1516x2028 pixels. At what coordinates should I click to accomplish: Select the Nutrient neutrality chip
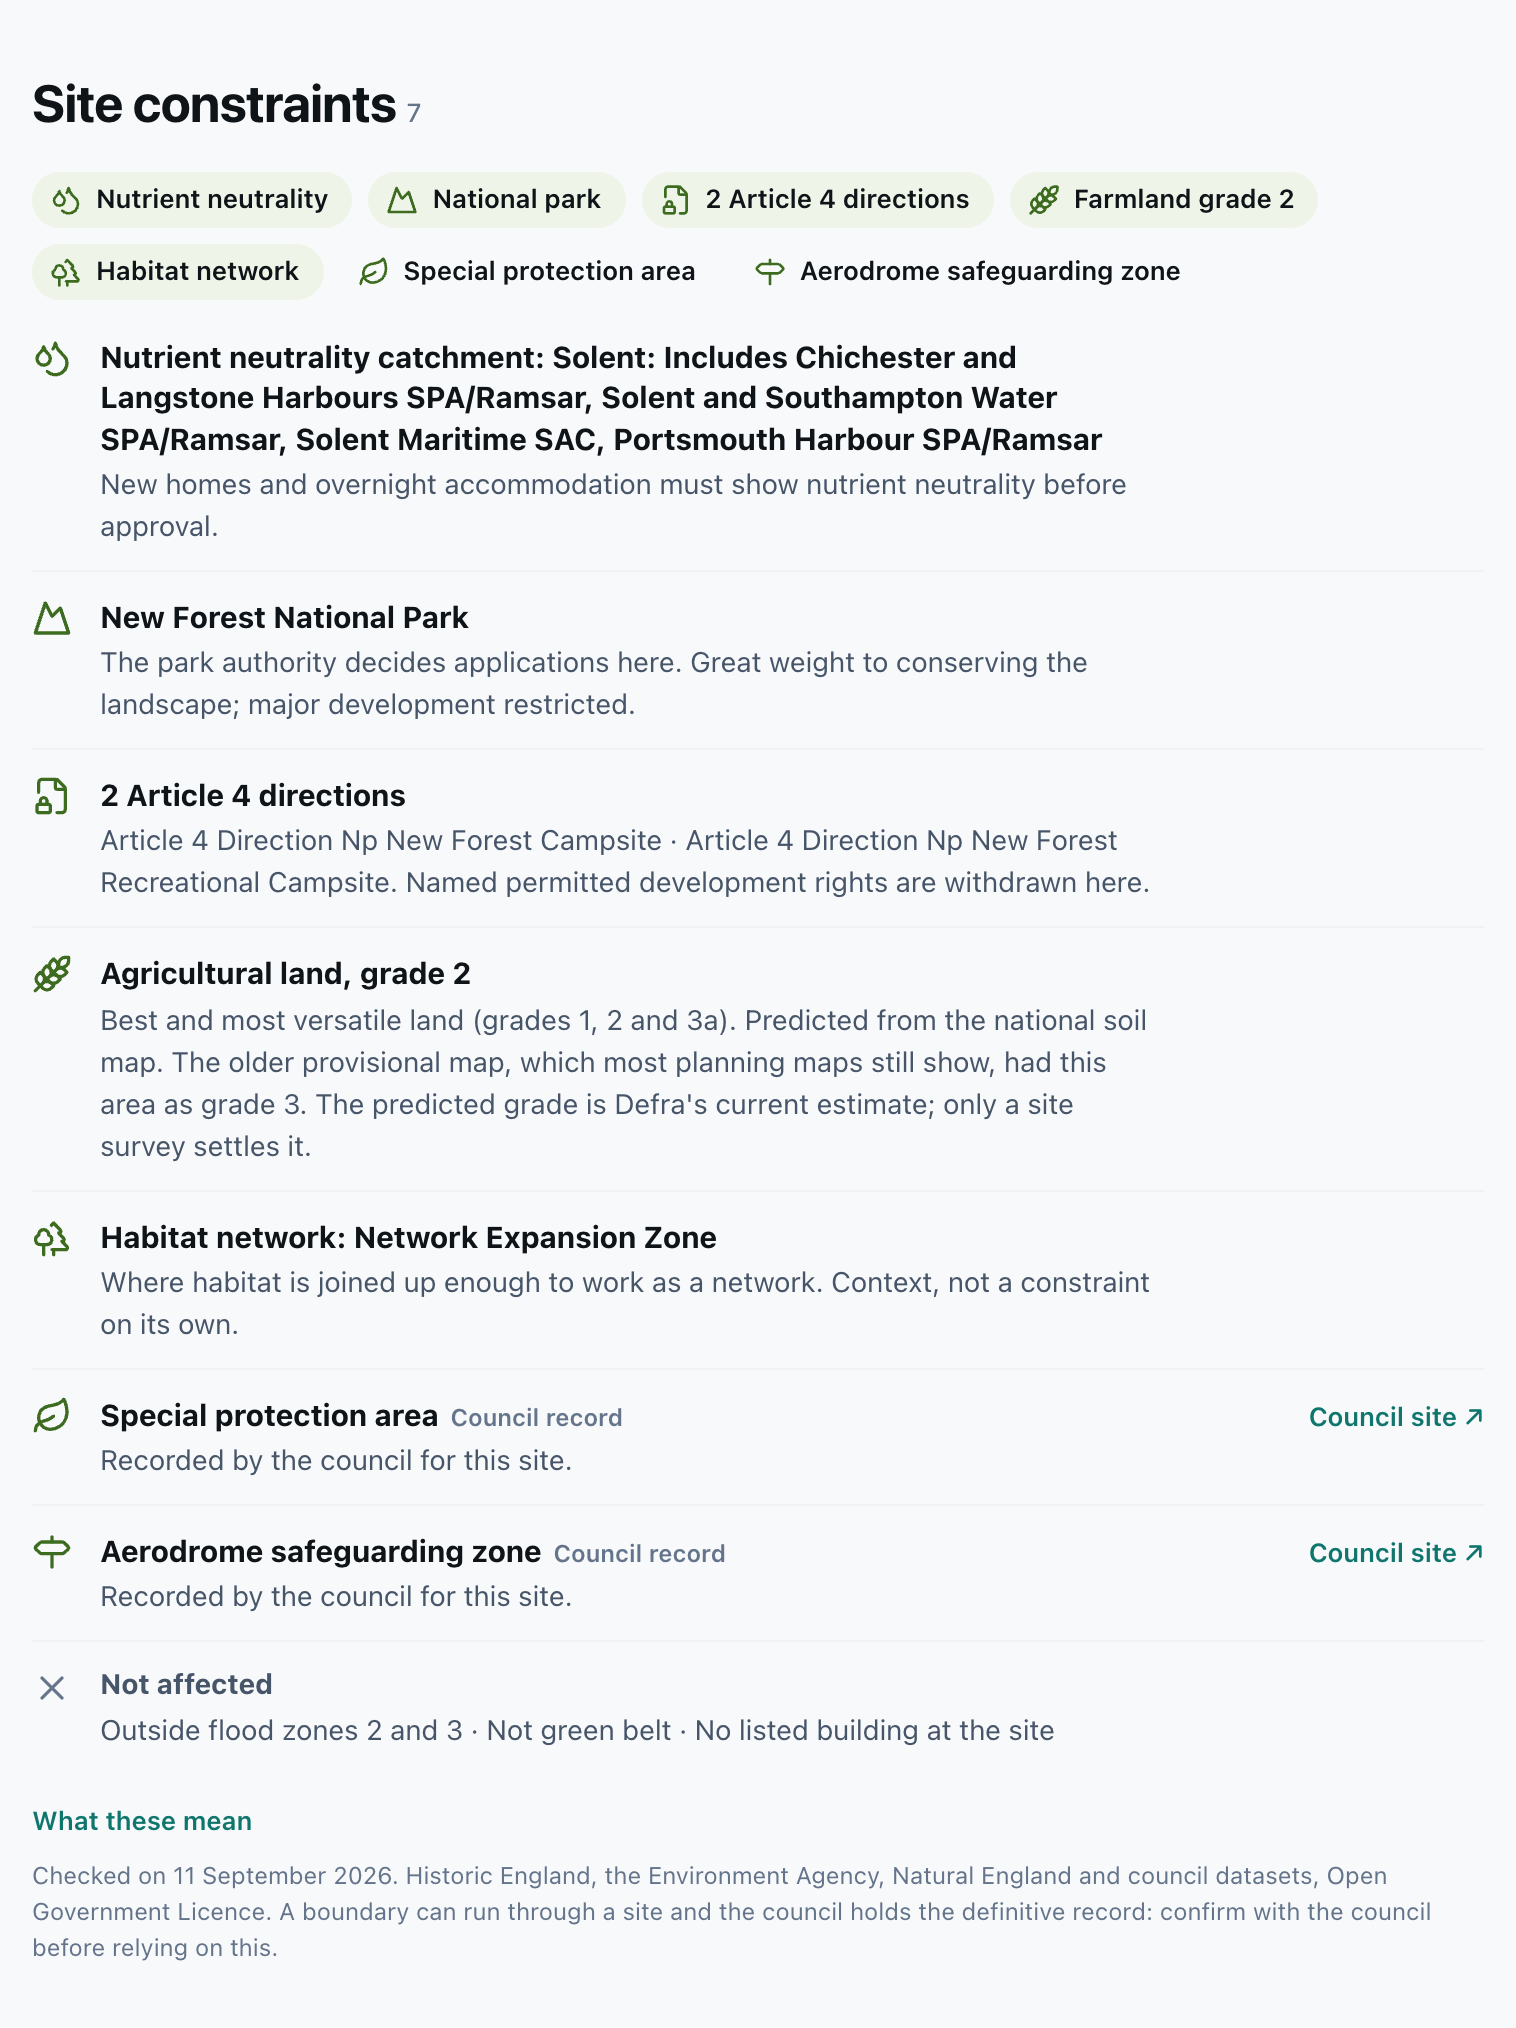pos(192,200)
